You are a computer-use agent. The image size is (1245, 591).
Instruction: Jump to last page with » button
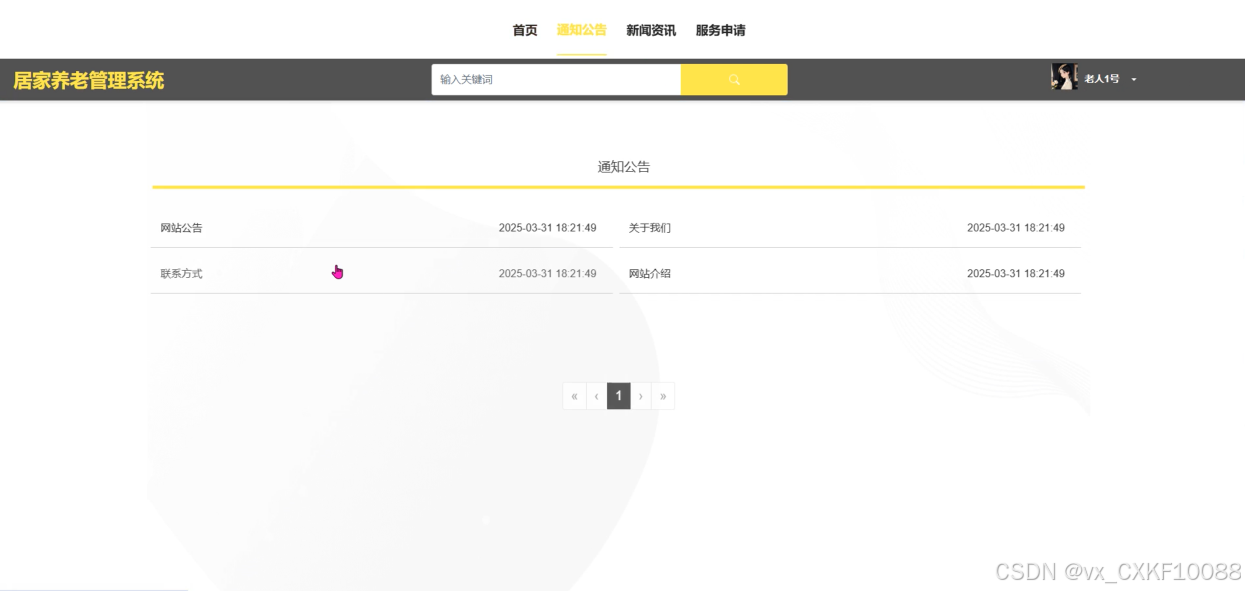click(x=663, y=396)
